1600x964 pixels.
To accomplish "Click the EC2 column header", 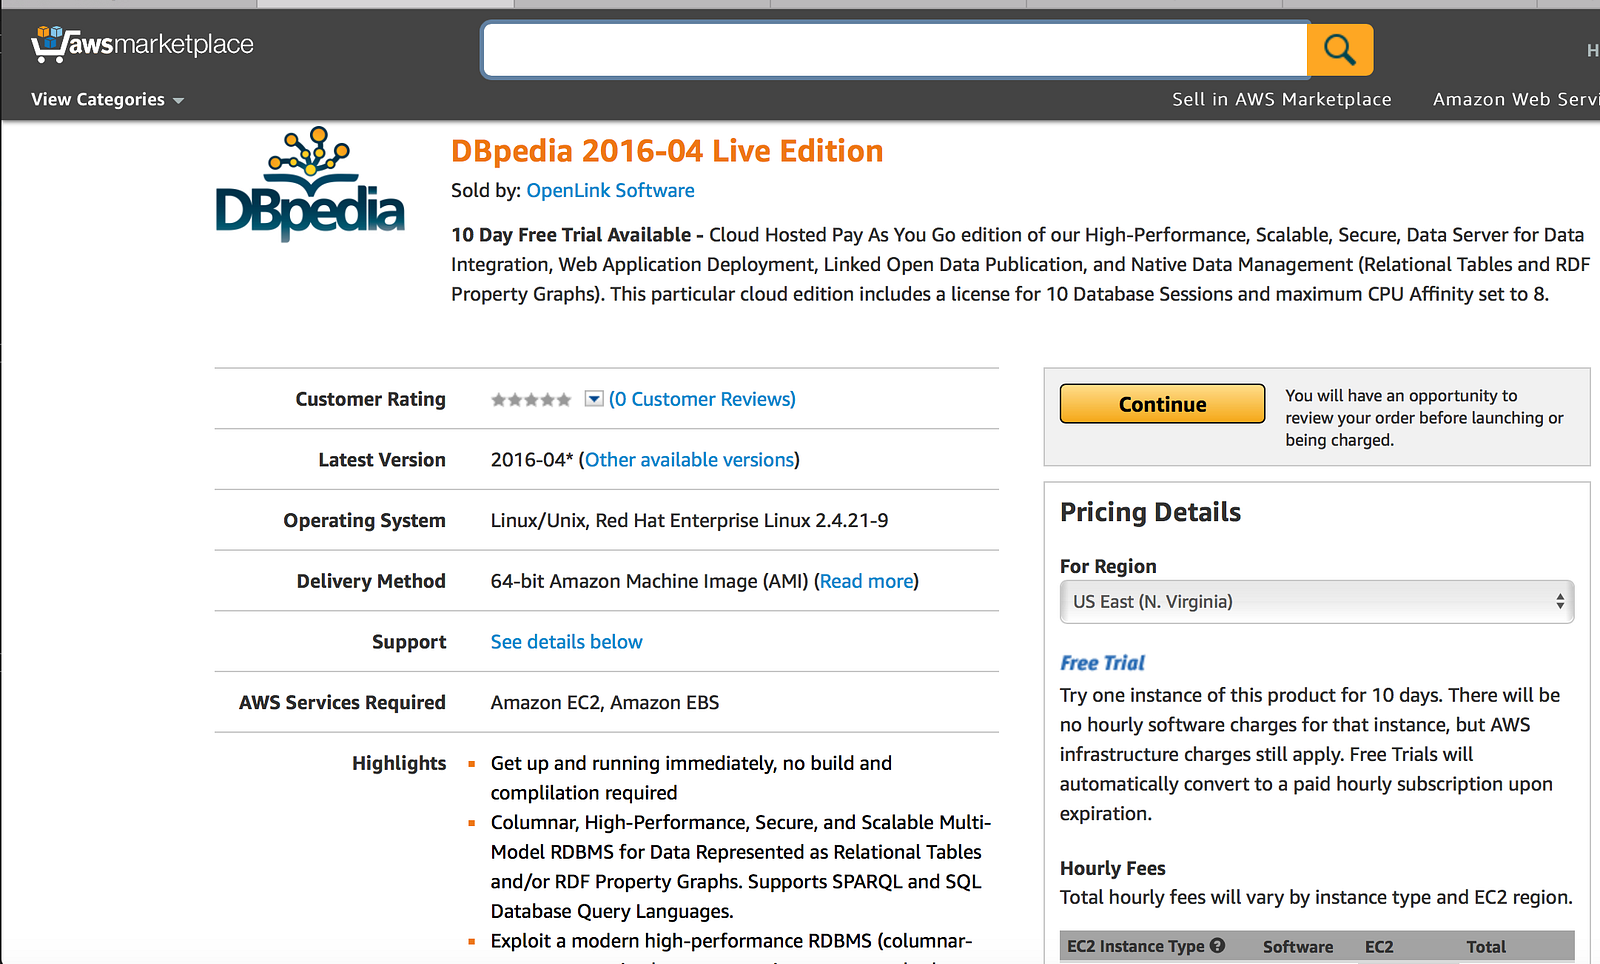I will point(1379,946).
